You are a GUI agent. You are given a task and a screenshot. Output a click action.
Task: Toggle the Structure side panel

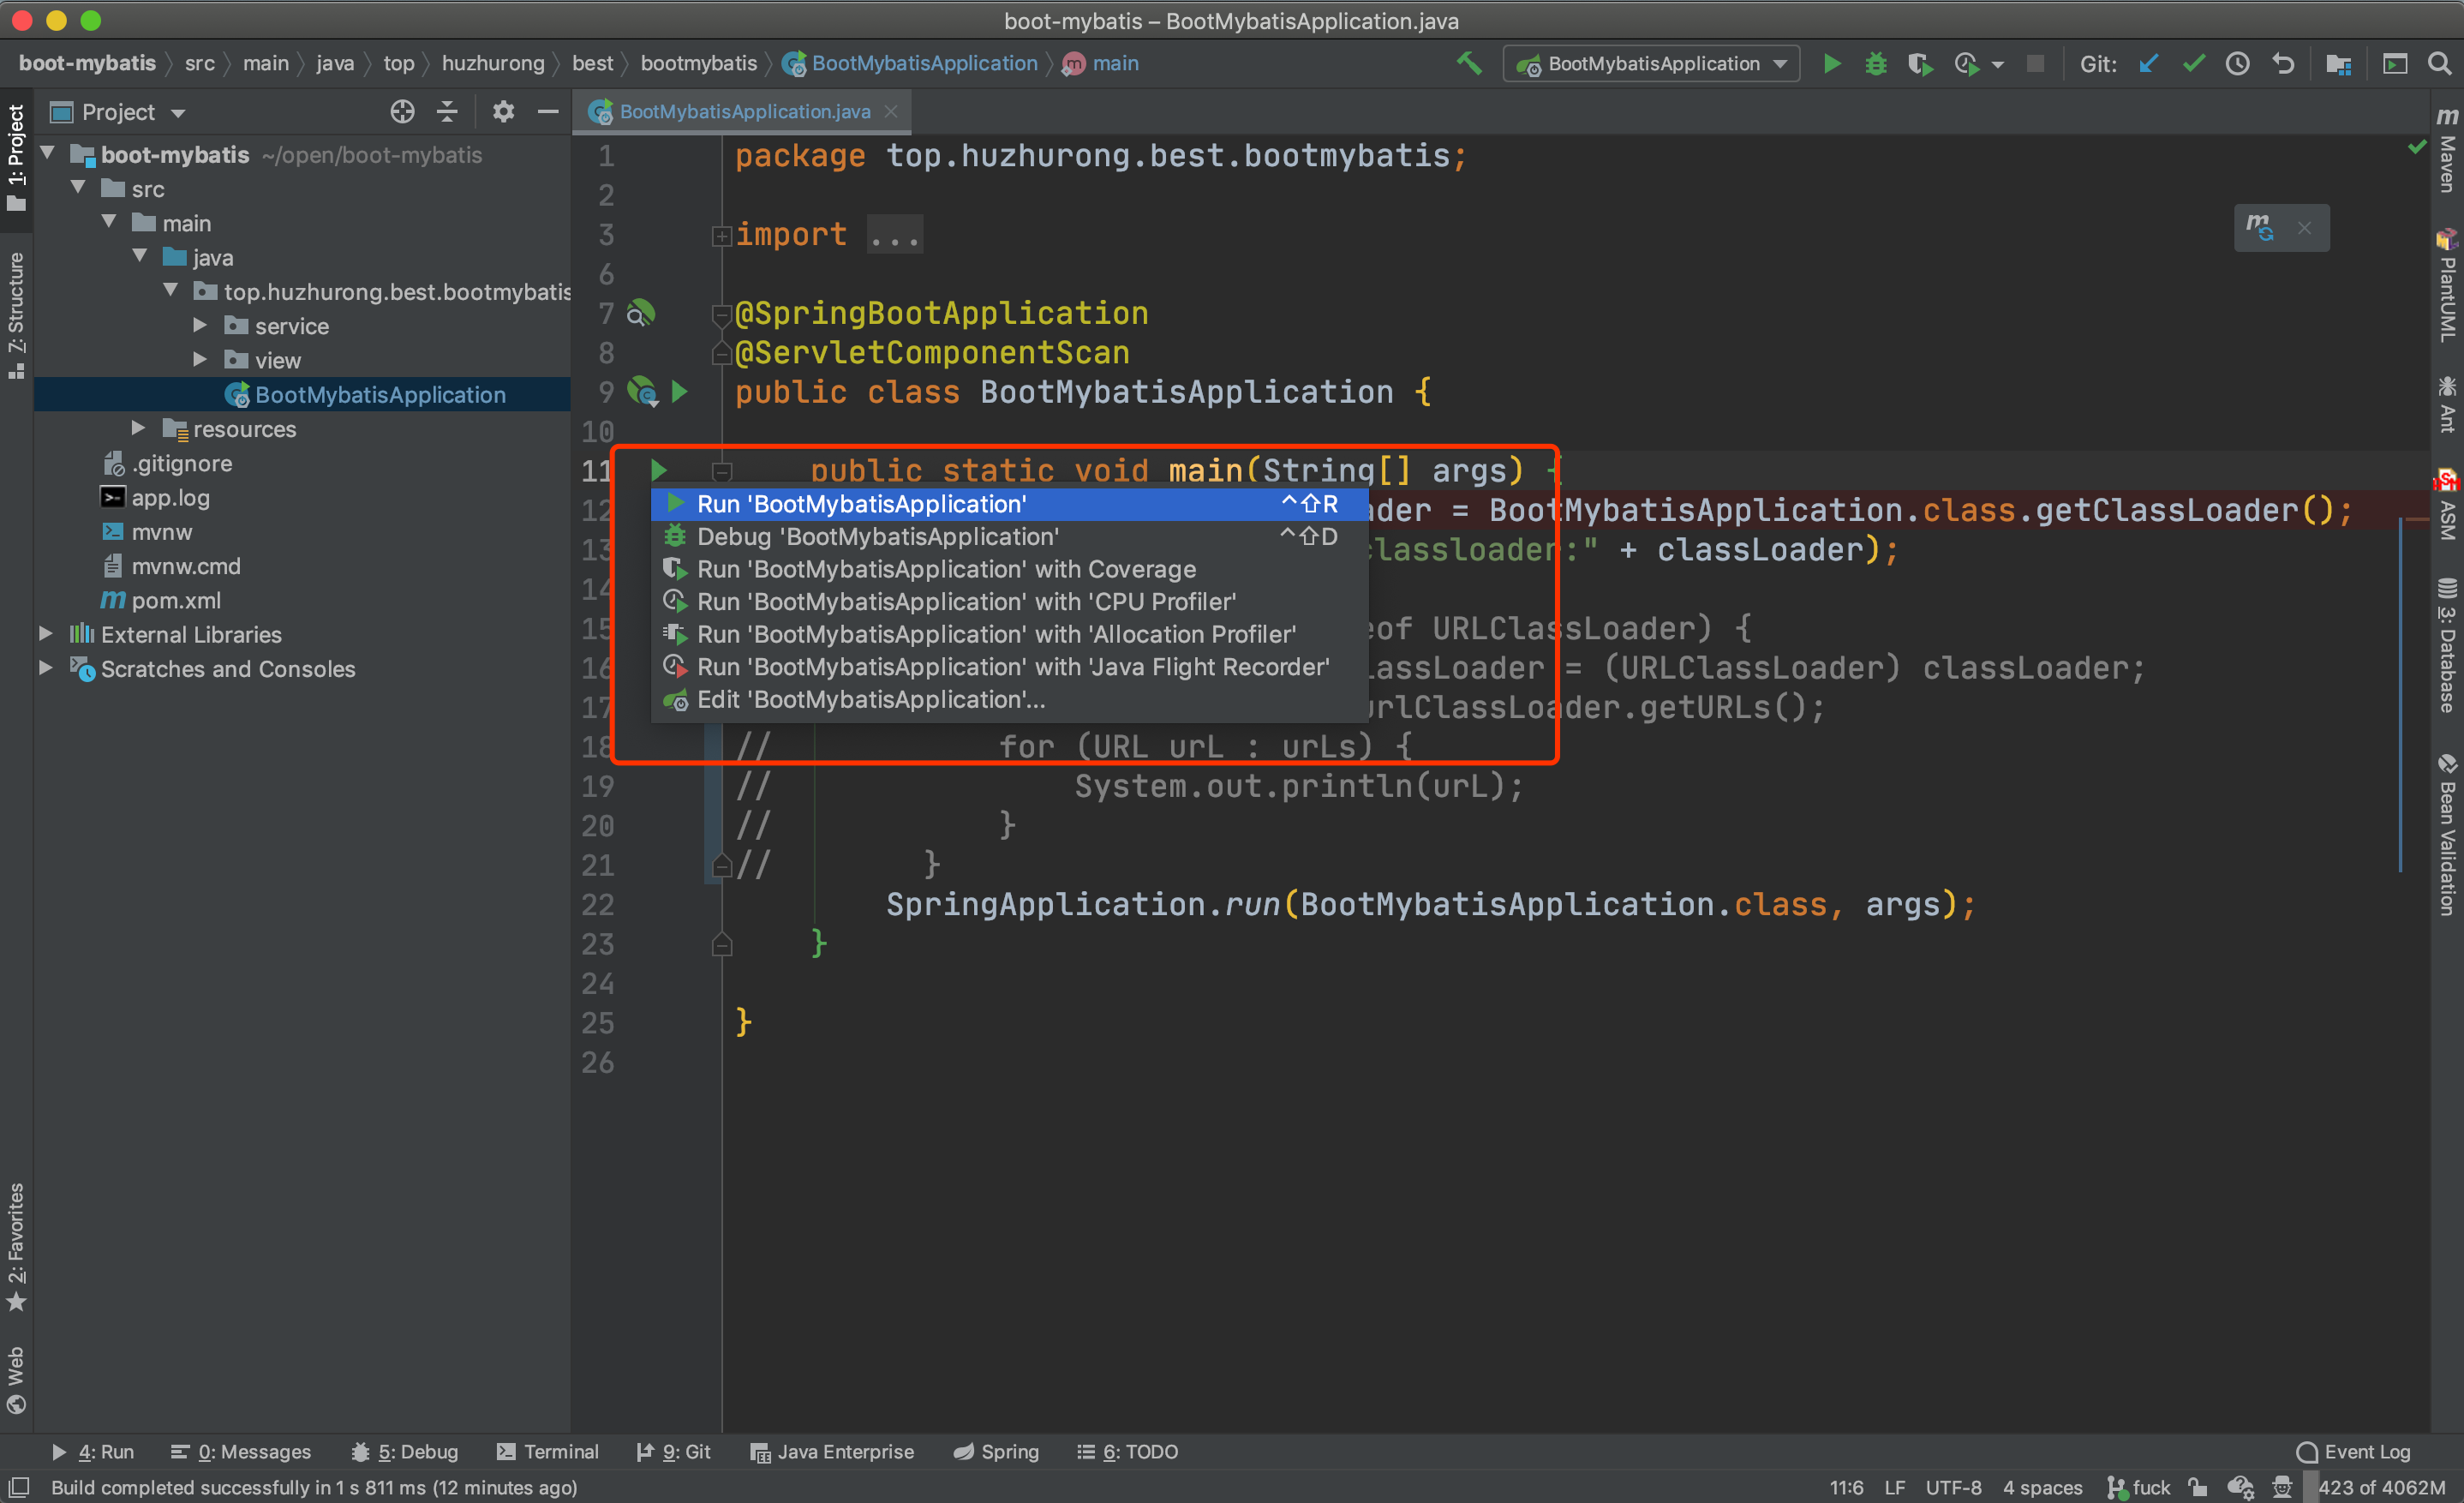(x=16, y=312)
